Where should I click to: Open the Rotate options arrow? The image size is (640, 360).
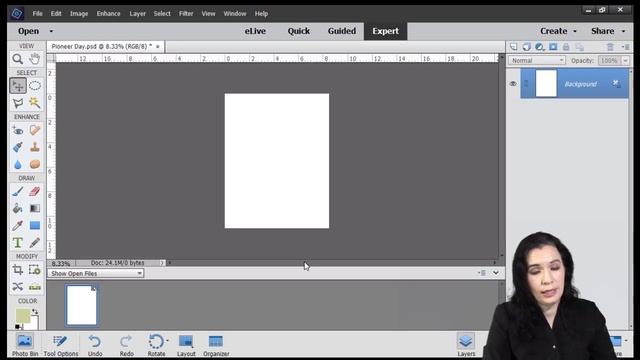click(x=167, y=340)
